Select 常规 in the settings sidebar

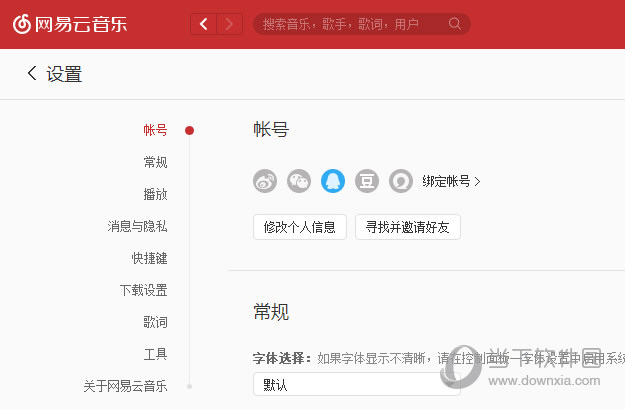click(x=155, y=162)
